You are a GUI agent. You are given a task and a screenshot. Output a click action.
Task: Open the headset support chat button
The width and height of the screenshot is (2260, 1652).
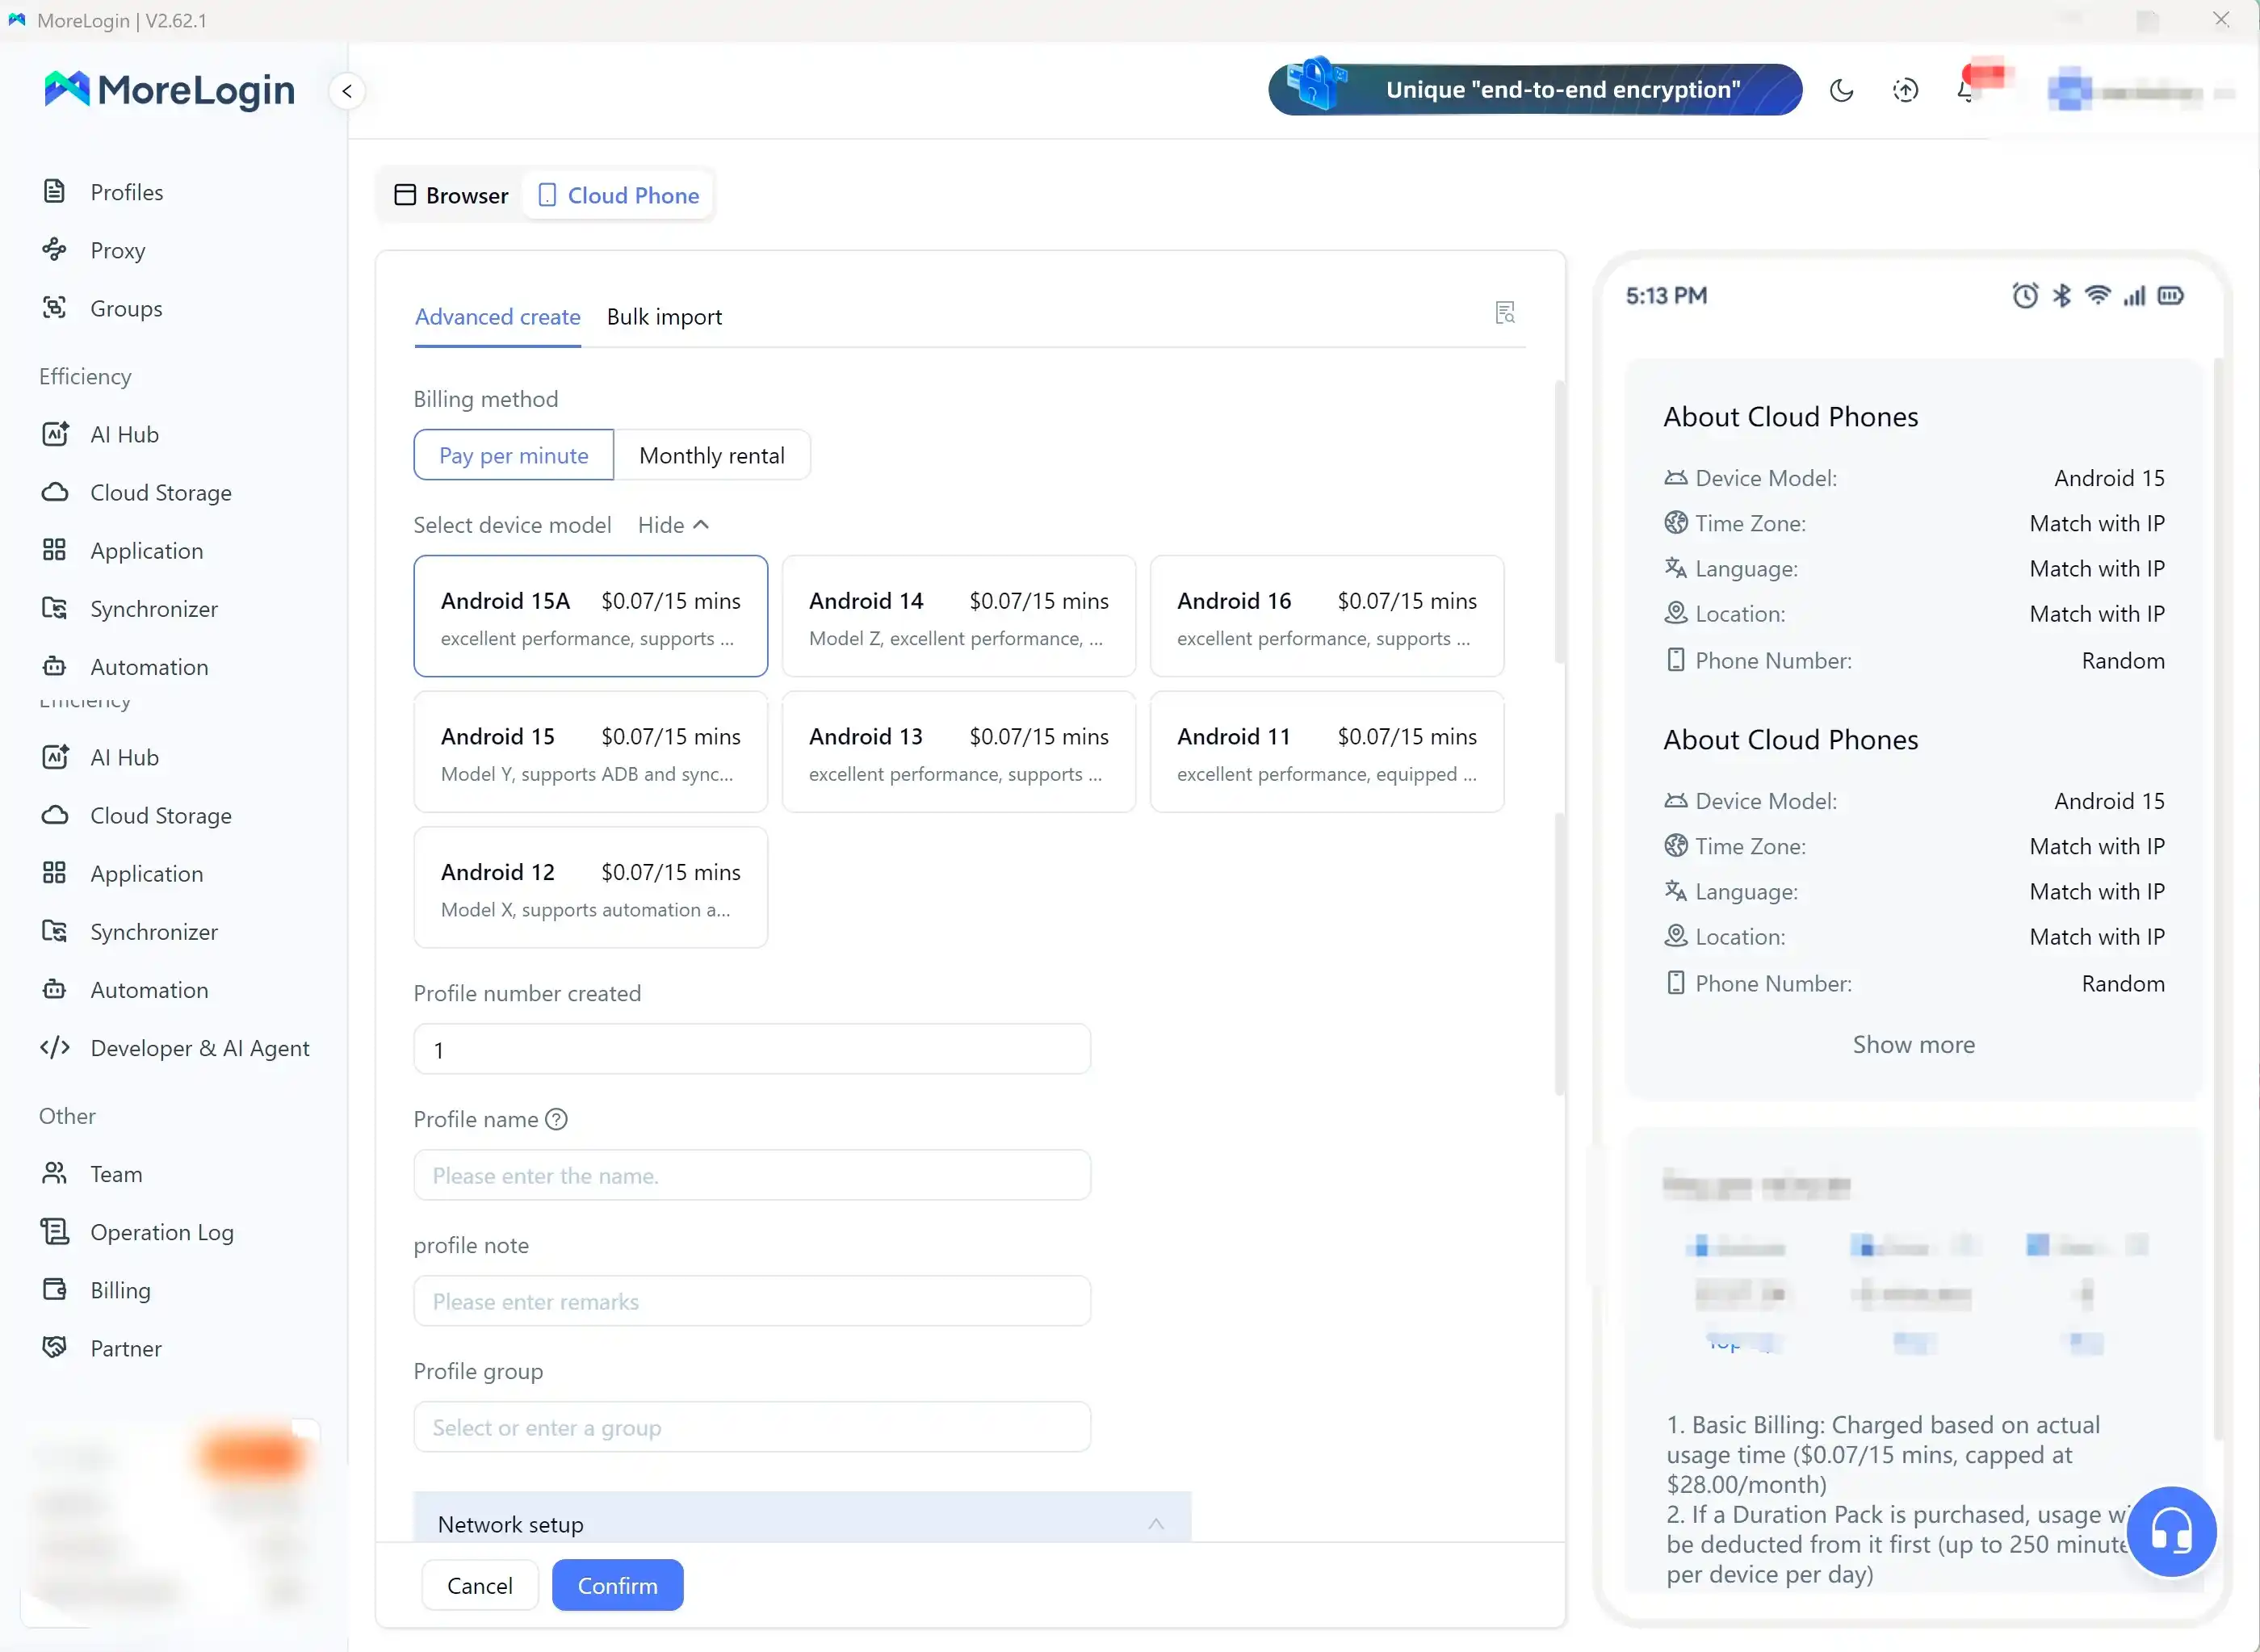(x=2171, y=1531)
